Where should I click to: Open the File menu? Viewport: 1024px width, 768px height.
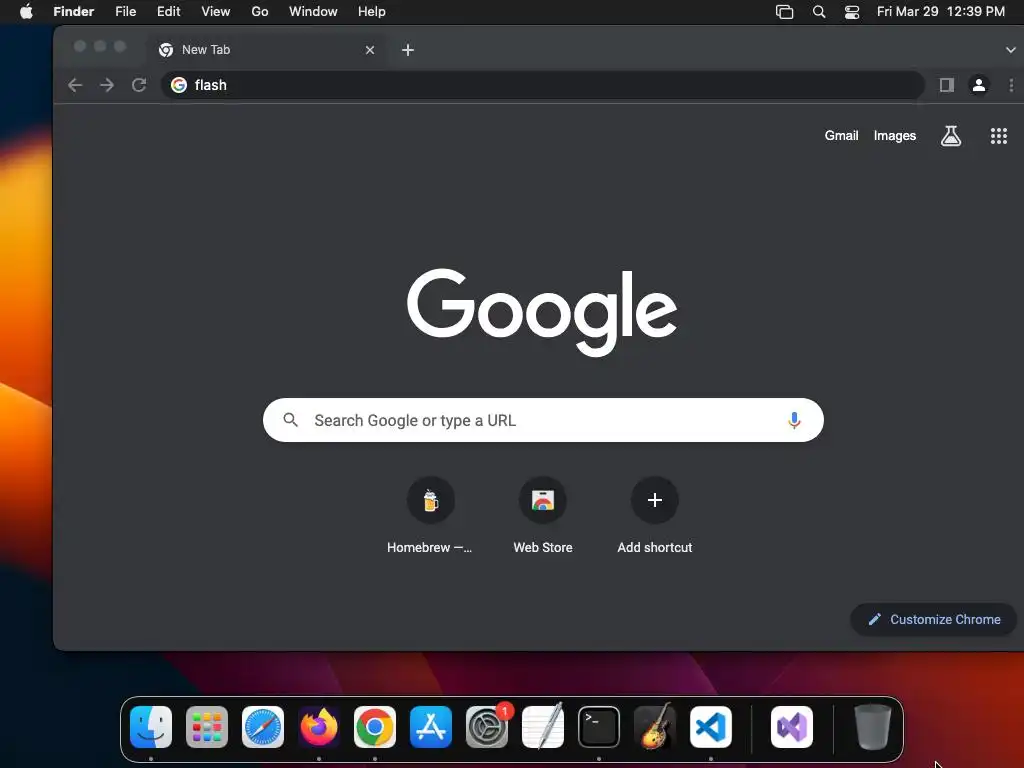pyautogui.click(x=125, y=11)
